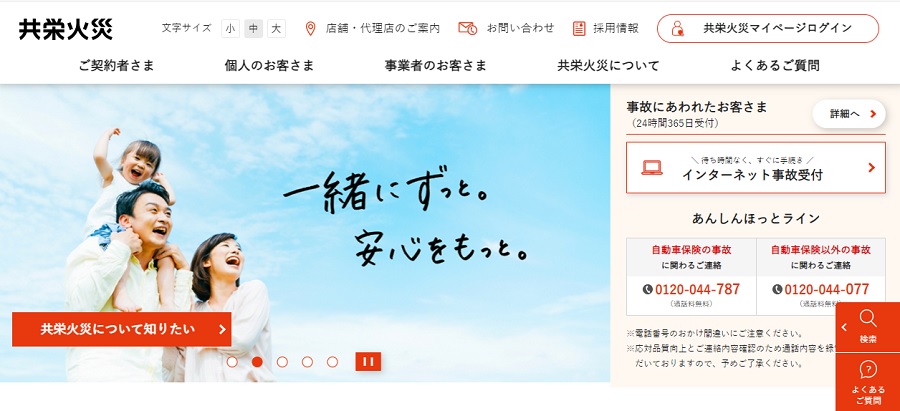Click the laptop icon for internet accident report
Viewport: 900px width, 411px height.
(x=652, y=168)
